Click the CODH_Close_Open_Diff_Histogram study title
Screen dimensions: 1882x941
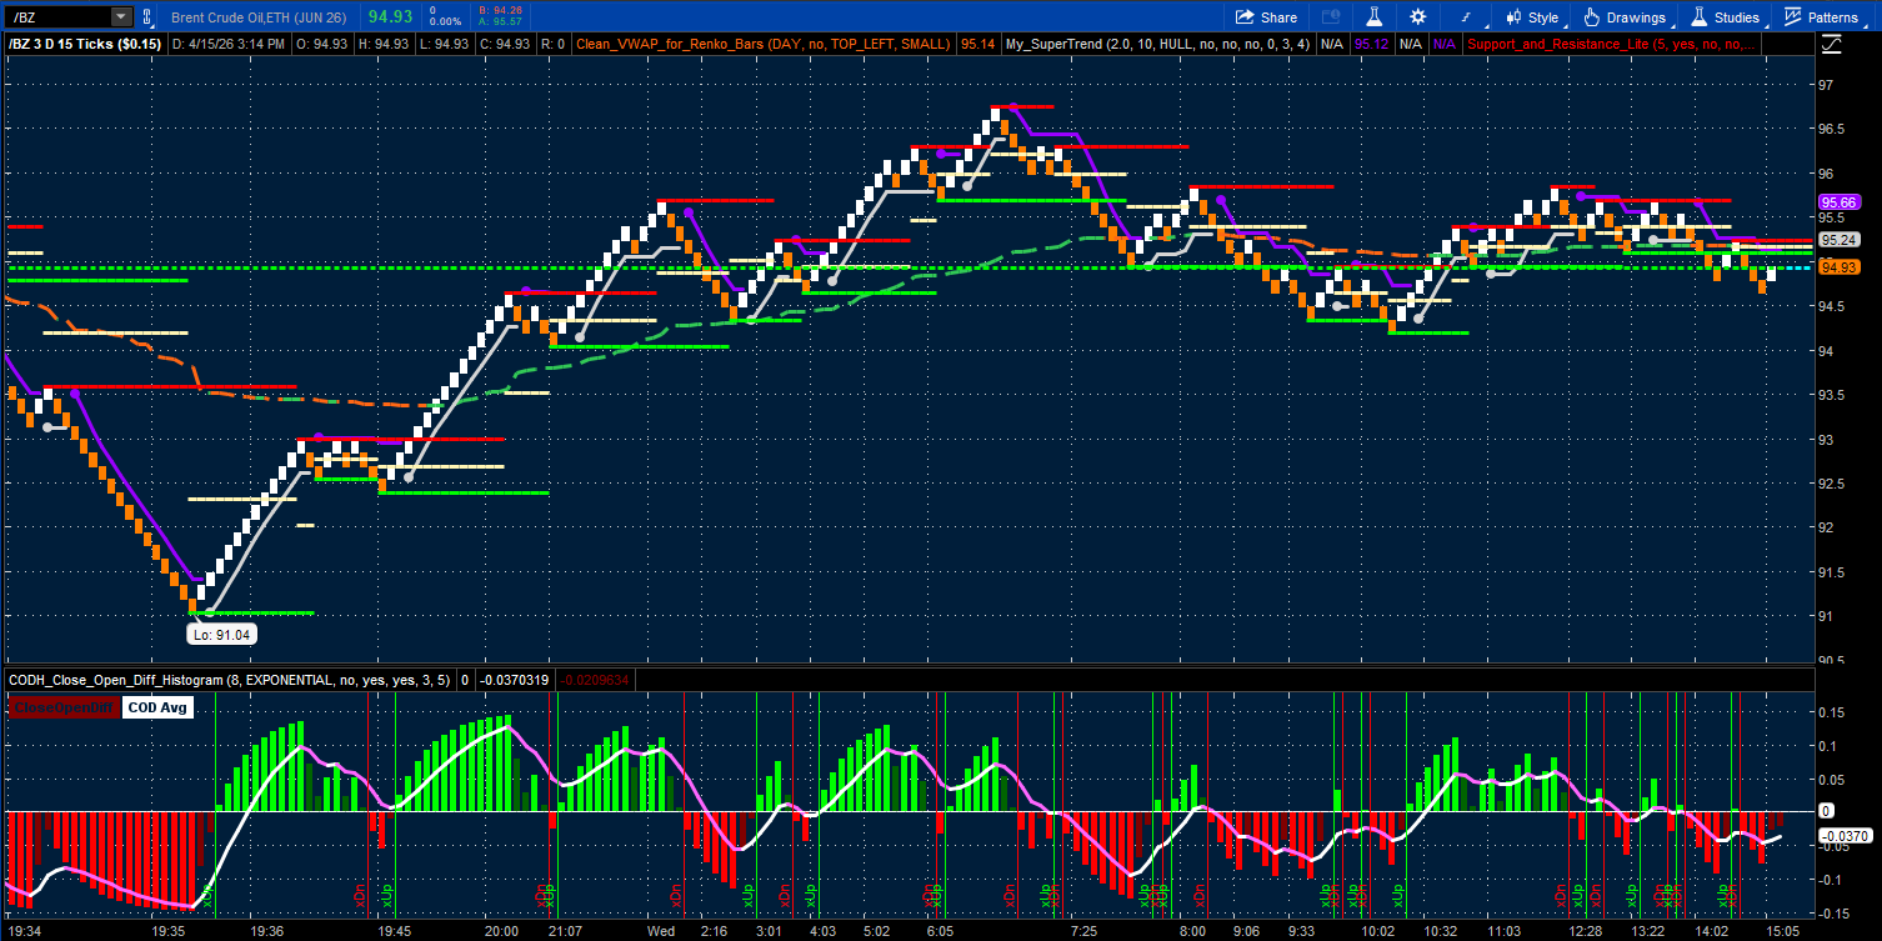coord(229,680)
